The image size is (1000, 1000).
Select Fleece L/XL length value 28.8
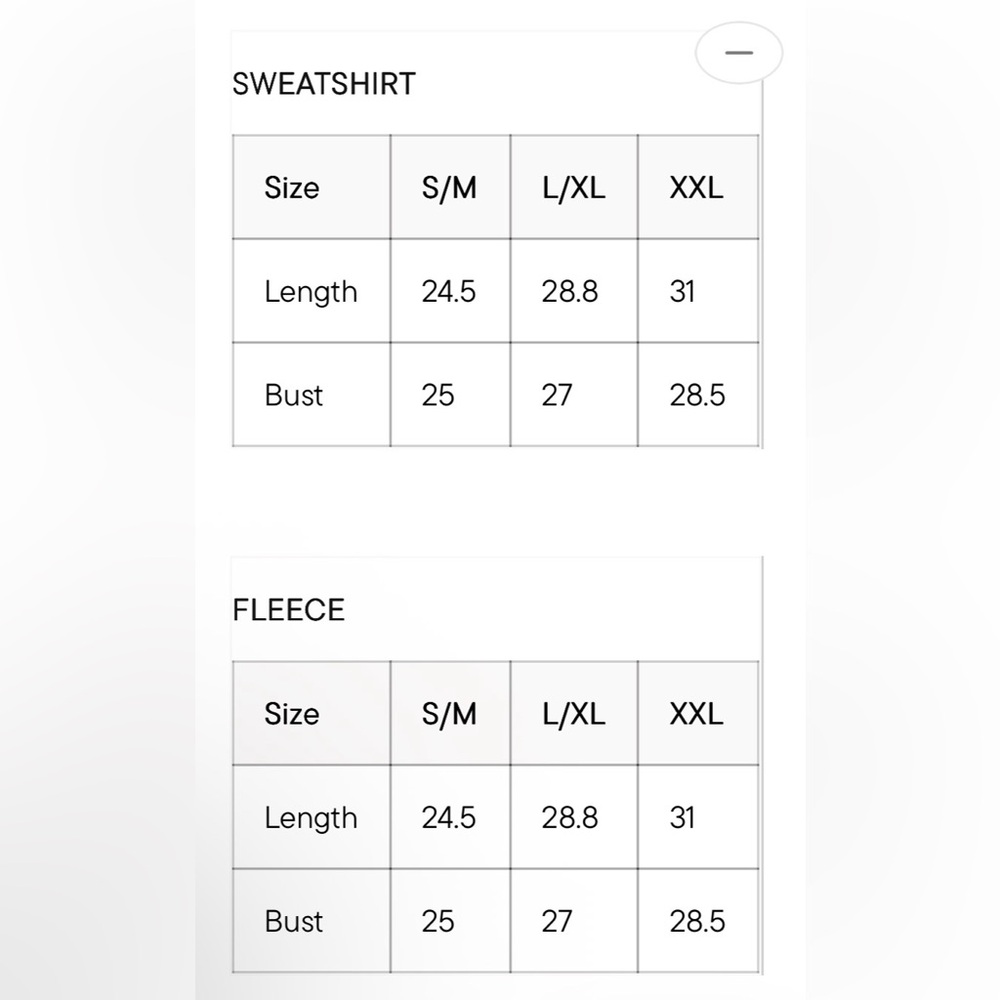click(x=570, y=818)
